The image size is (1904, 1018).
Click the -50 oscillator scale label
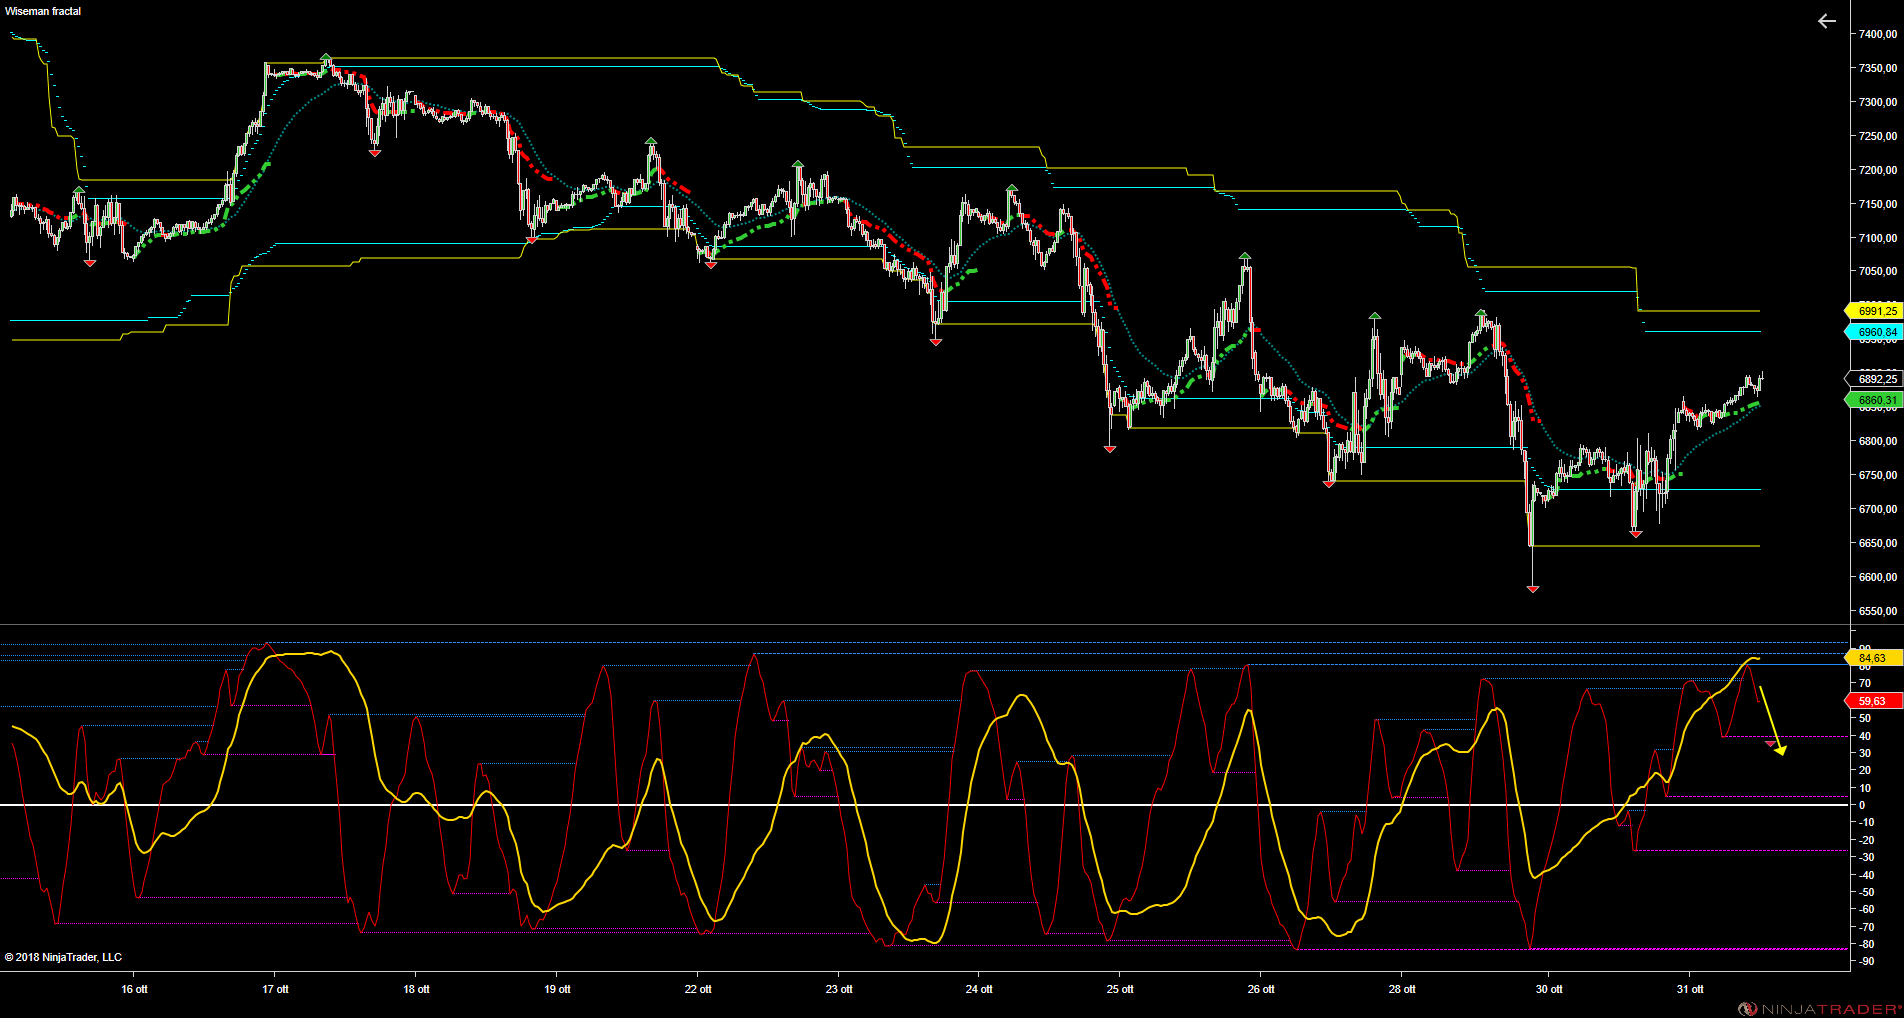[x=1866, y=892]
